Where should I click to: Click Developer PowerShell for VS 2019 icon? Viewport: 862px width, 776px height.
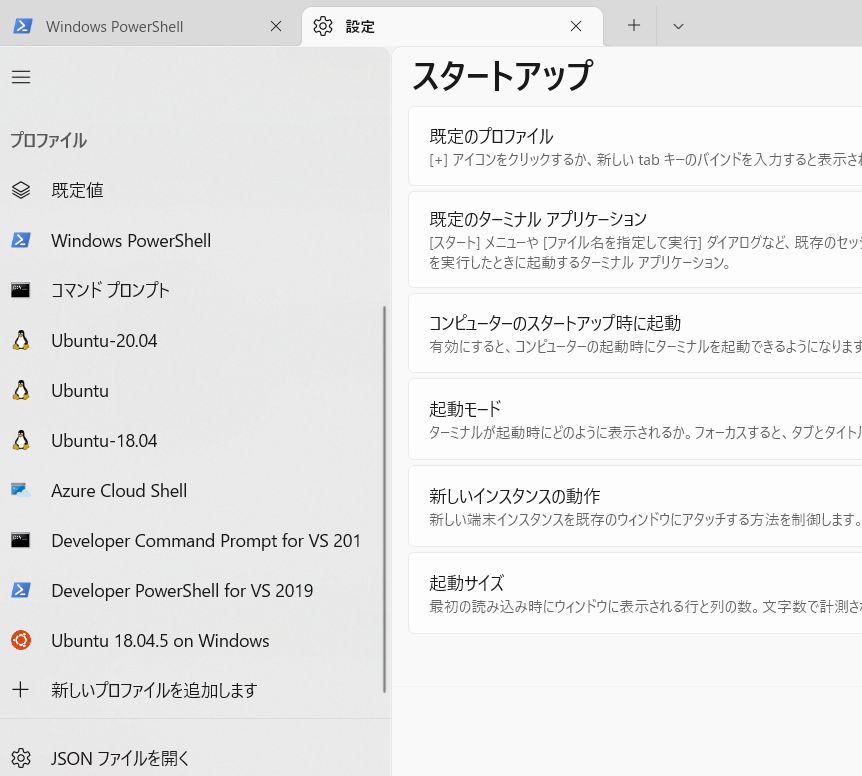coord(21,590)
